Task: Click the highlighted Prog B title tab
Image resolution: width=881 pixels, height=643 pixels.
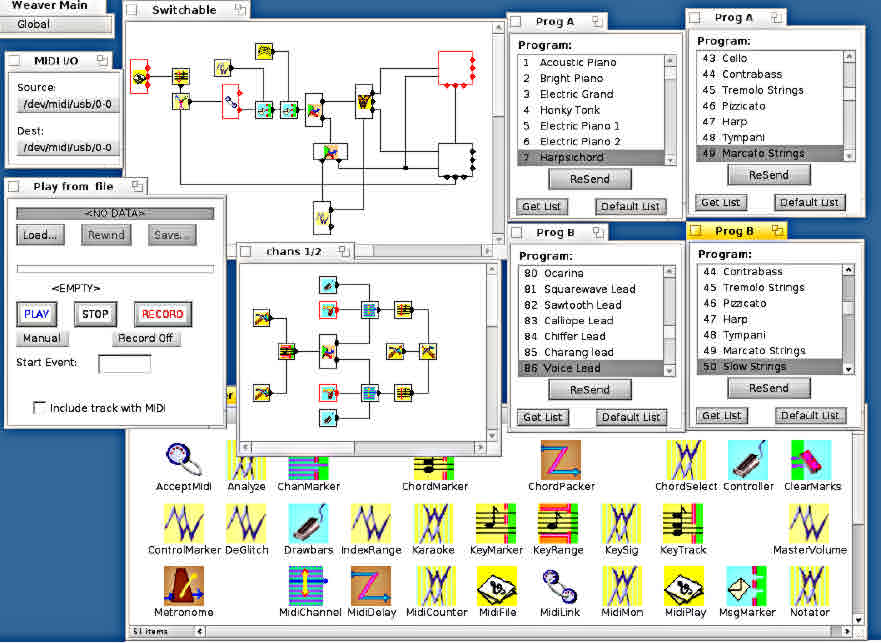Action: coord(737,230)
